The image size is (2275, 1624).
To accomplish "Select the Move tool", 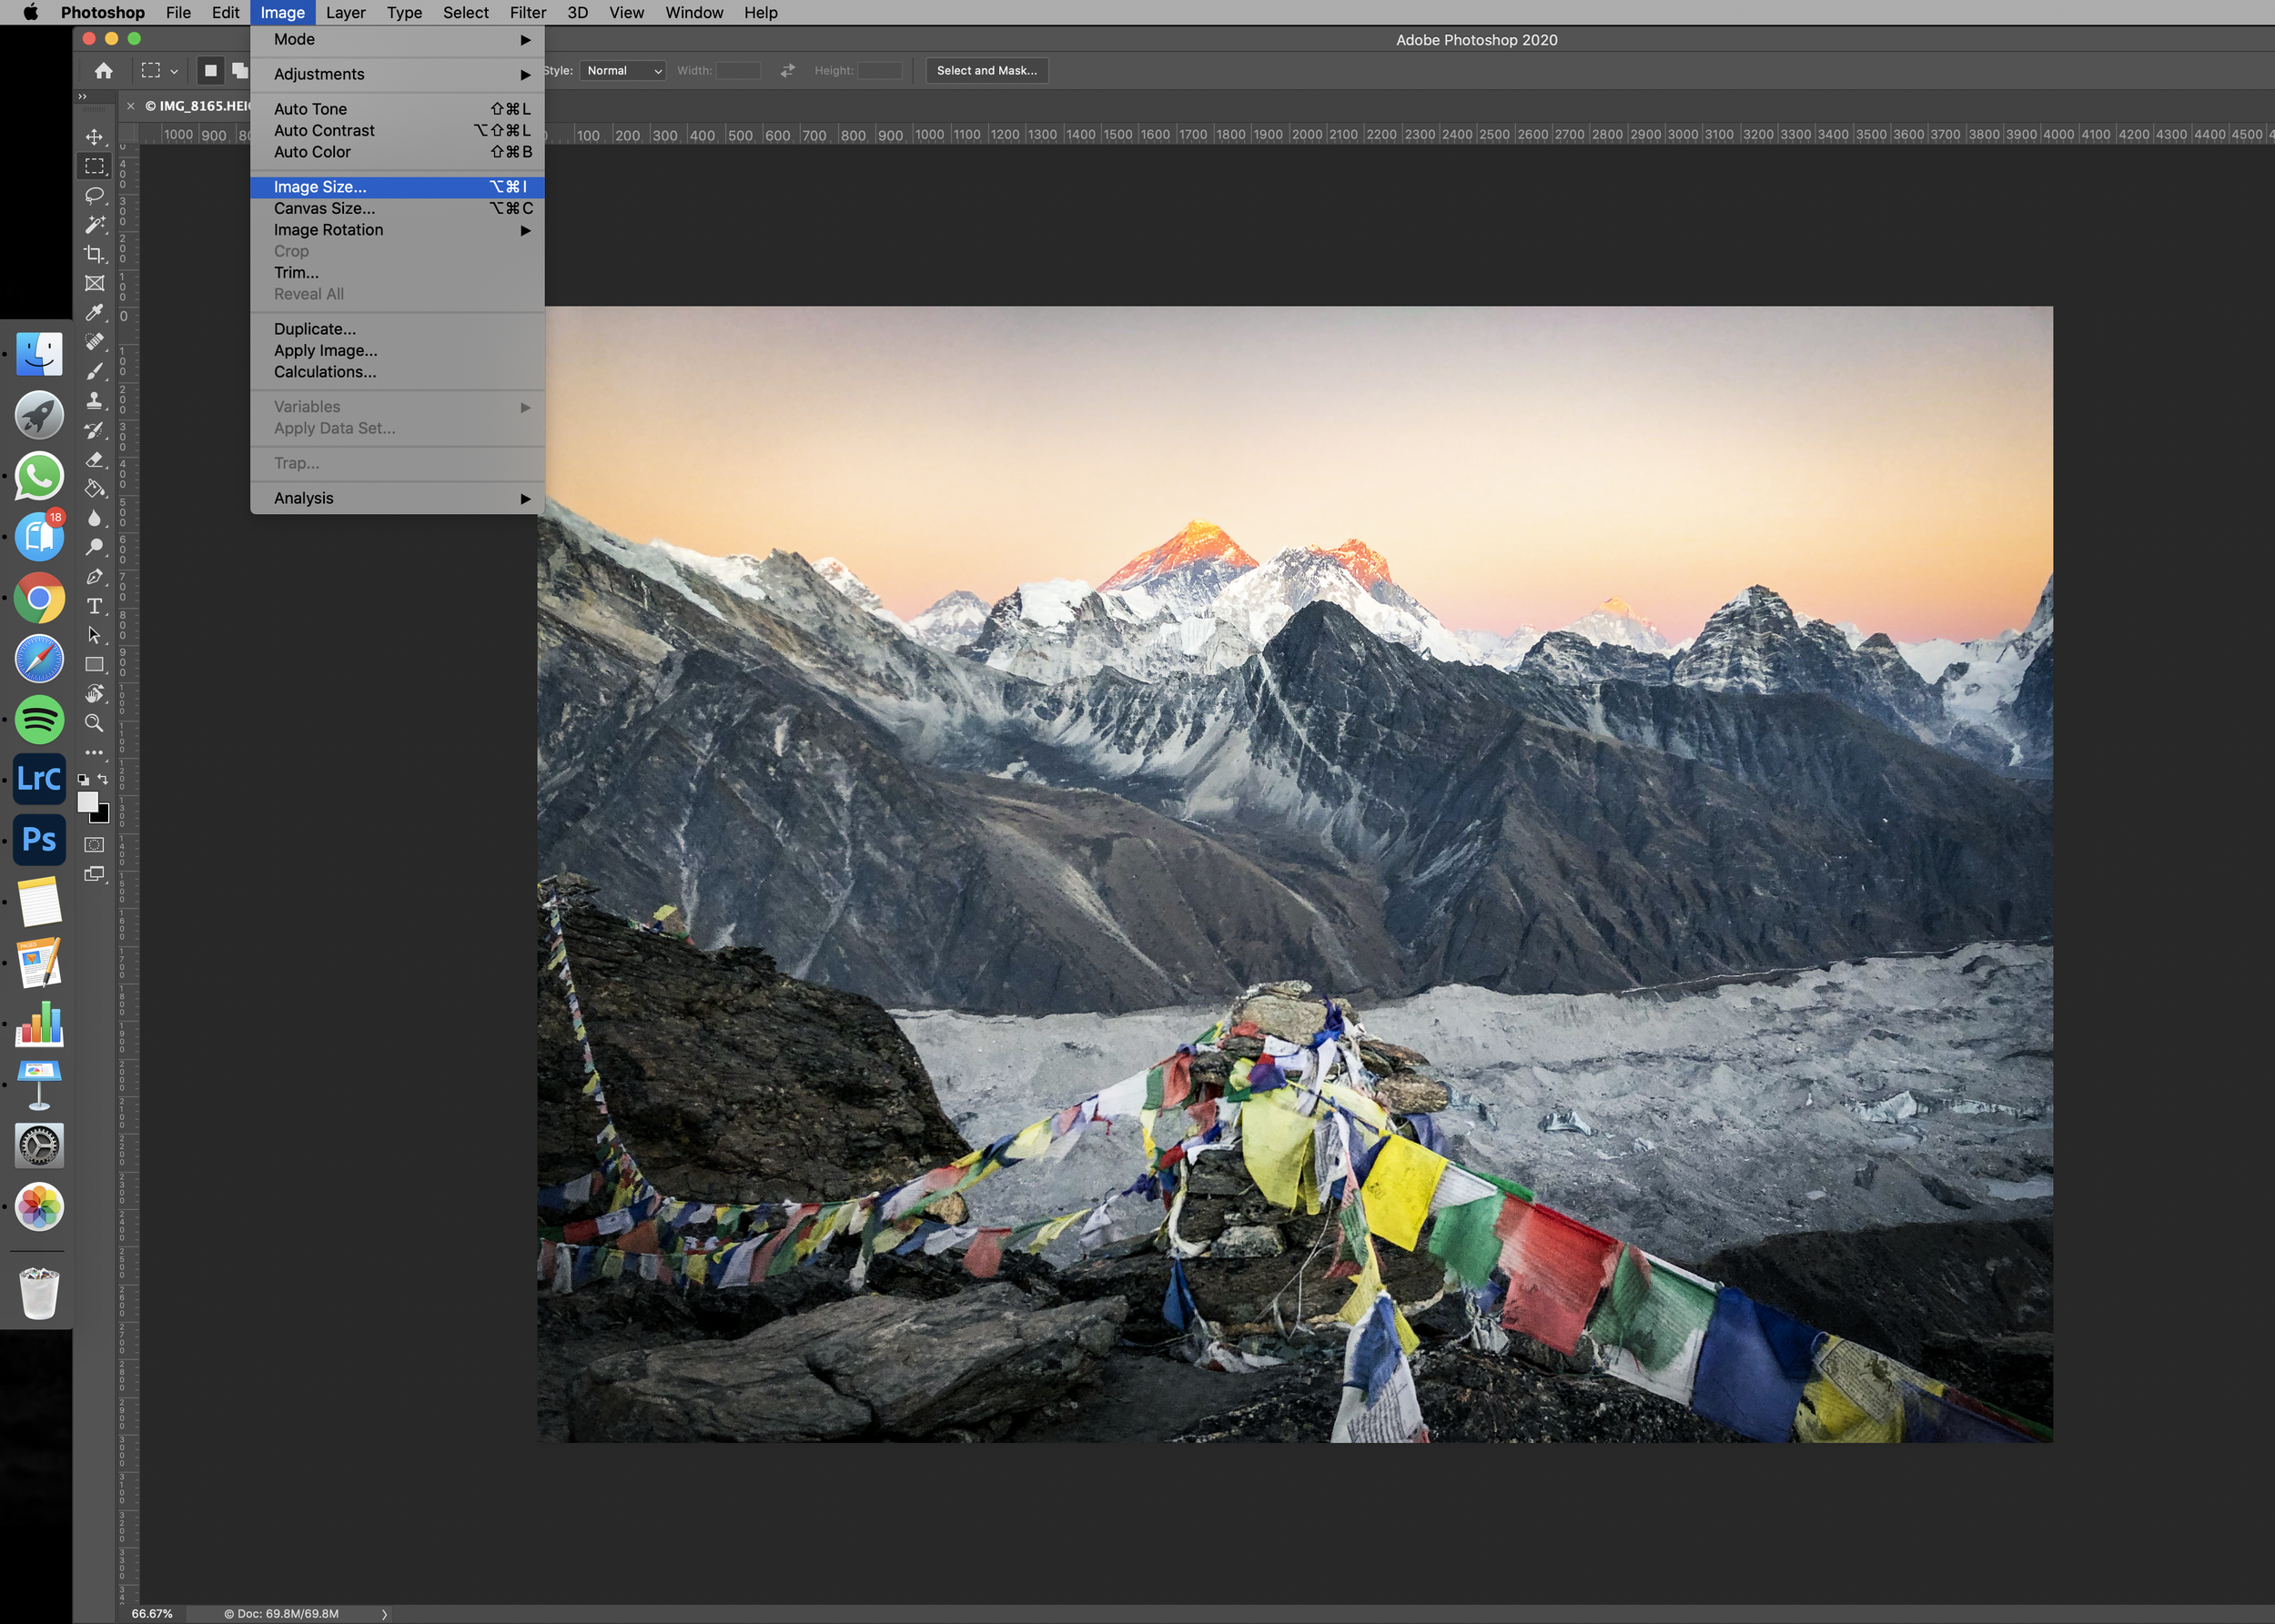I will tap(95, 137).
